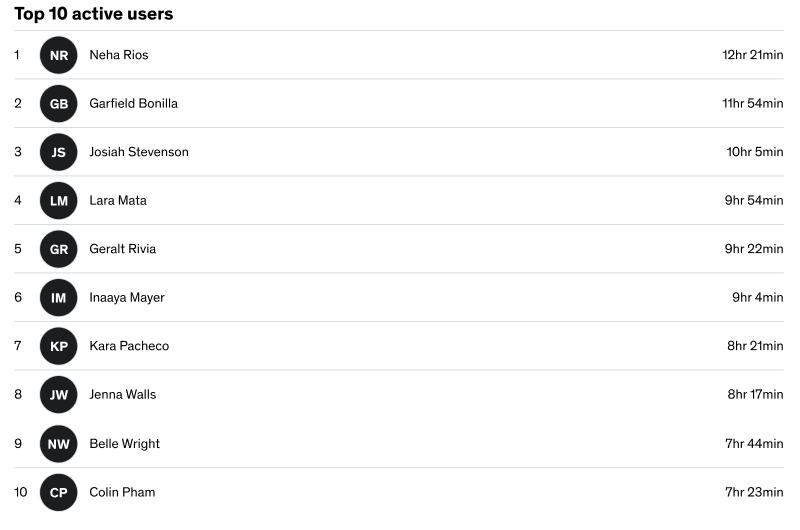Image resolution: width=800 pixels, height=530 pixels.
Task: Select the KP avatar circle
Action: click(59, 346)
